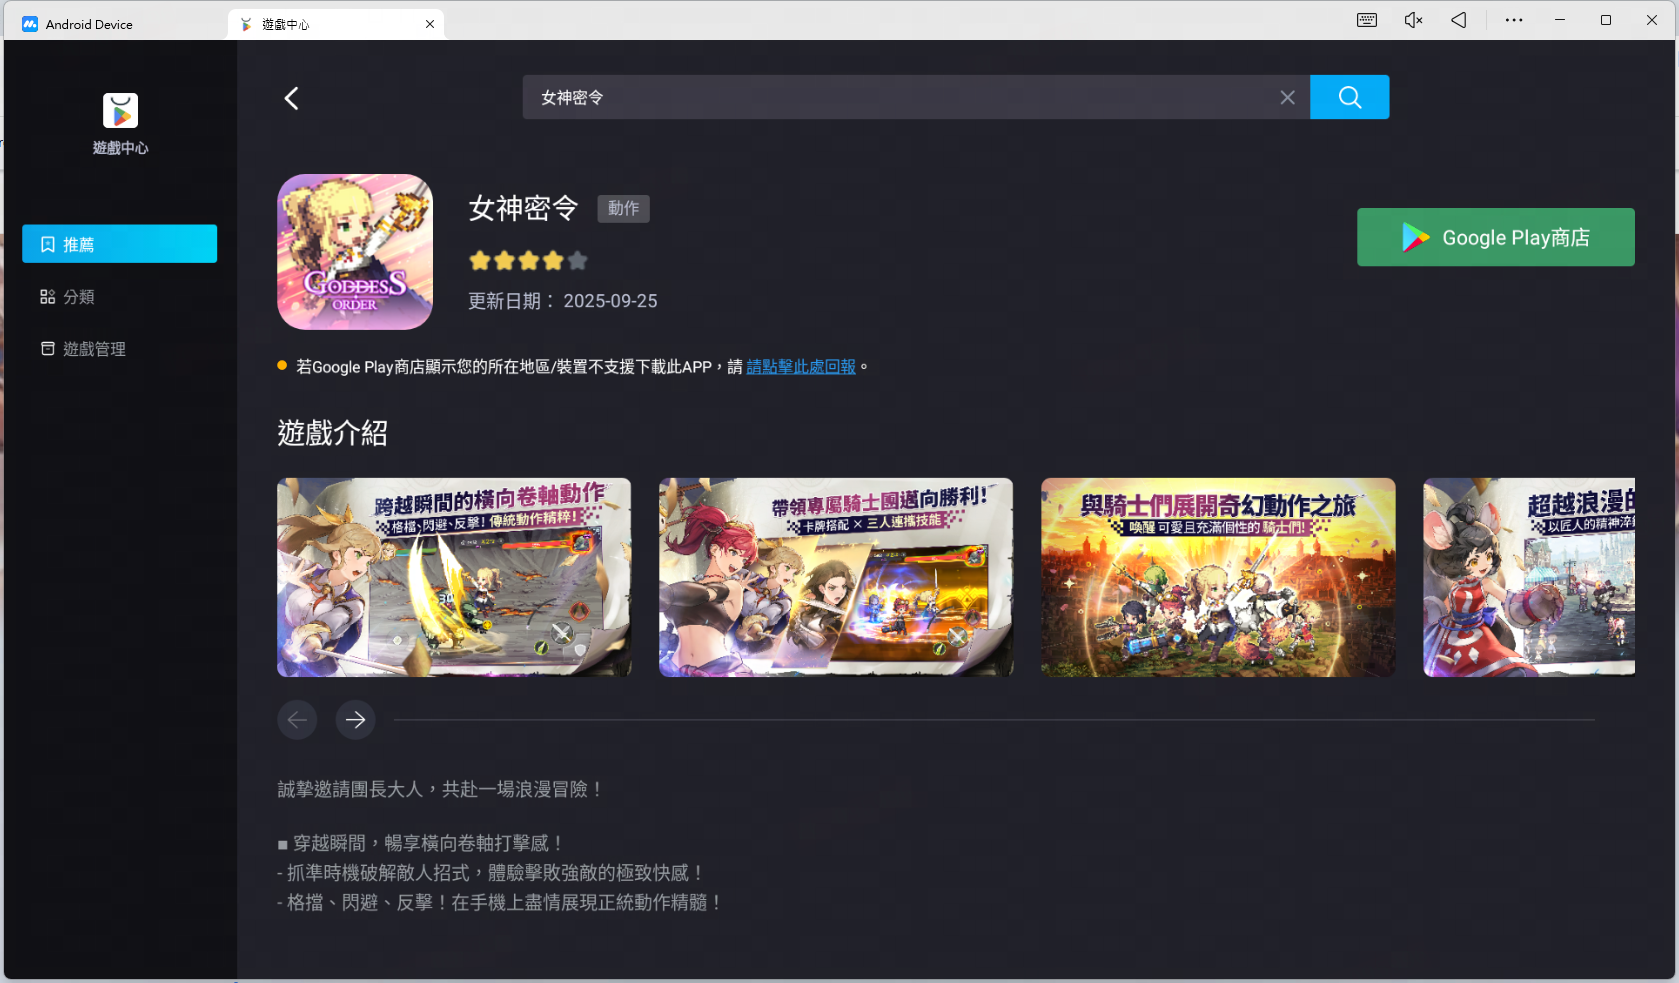Click the screenshot carousel scroll track
1679x983 pixels.
pyautogui.click(x=994, y=720)
